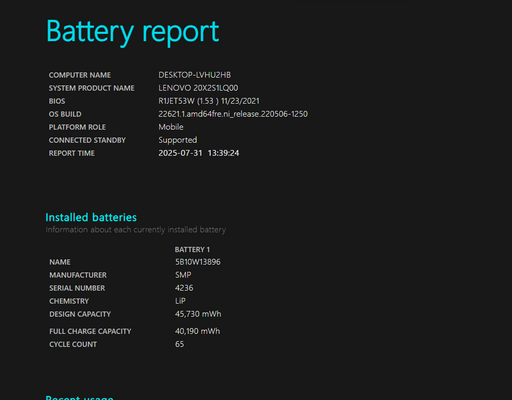
Task: Click the Battery report title heading
Action: tap(133, 32)
